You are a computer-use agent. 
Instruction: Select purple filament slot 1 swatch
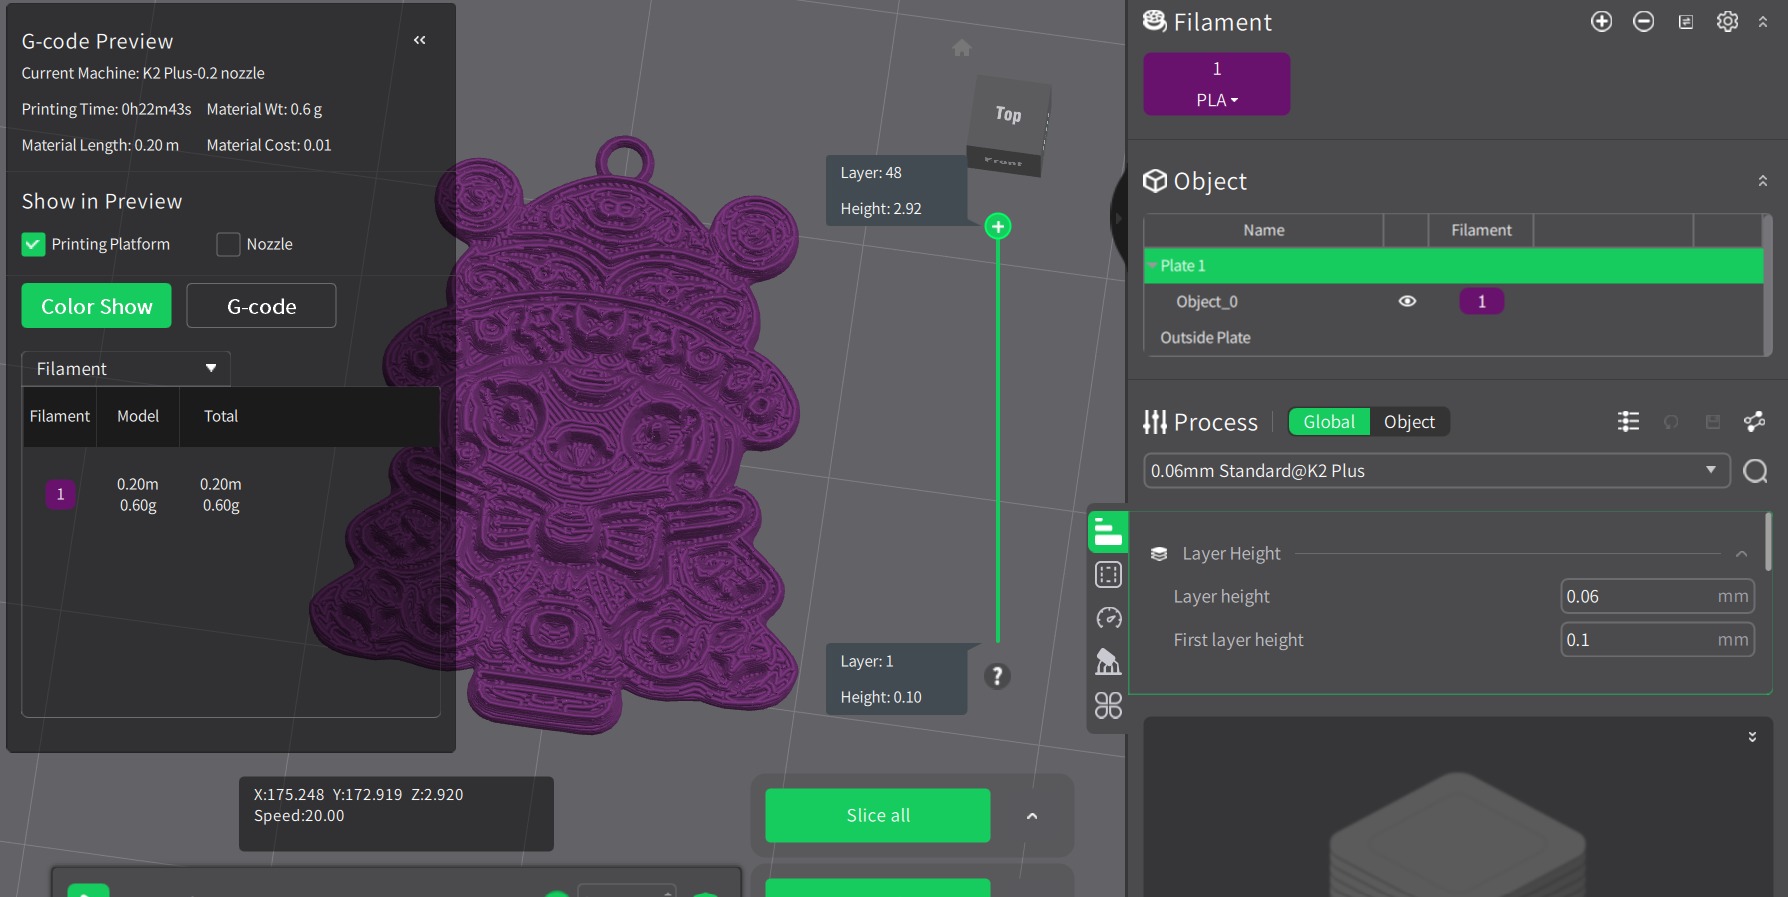1217,84
